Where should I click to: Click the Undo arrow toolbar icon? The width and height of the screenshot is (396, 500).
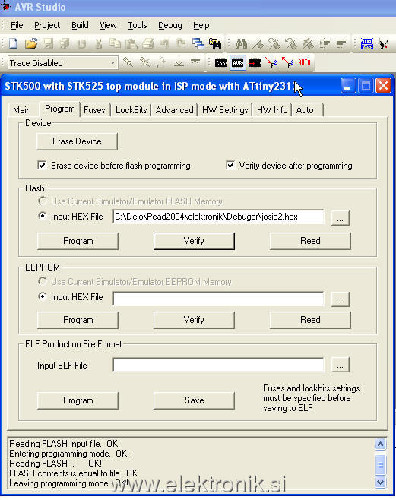tap(165, 44)
